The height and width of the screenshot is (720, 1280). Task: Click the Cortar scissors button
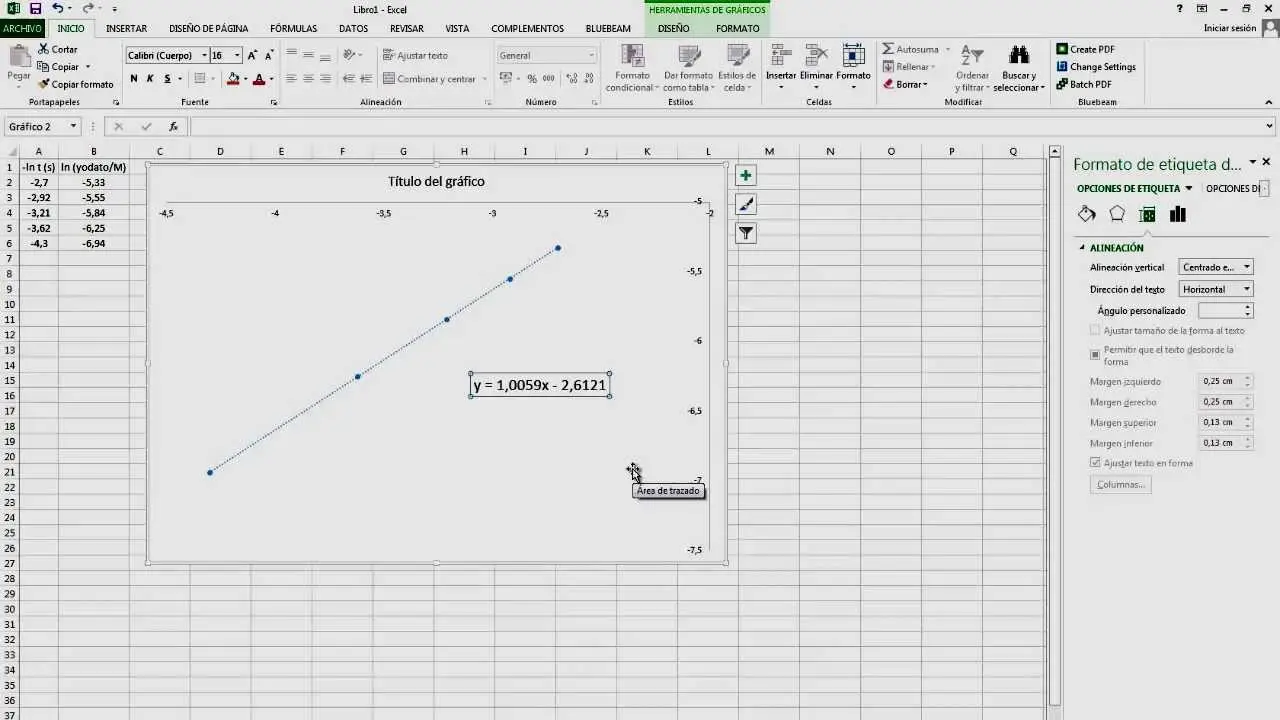(x=58, y=49)
